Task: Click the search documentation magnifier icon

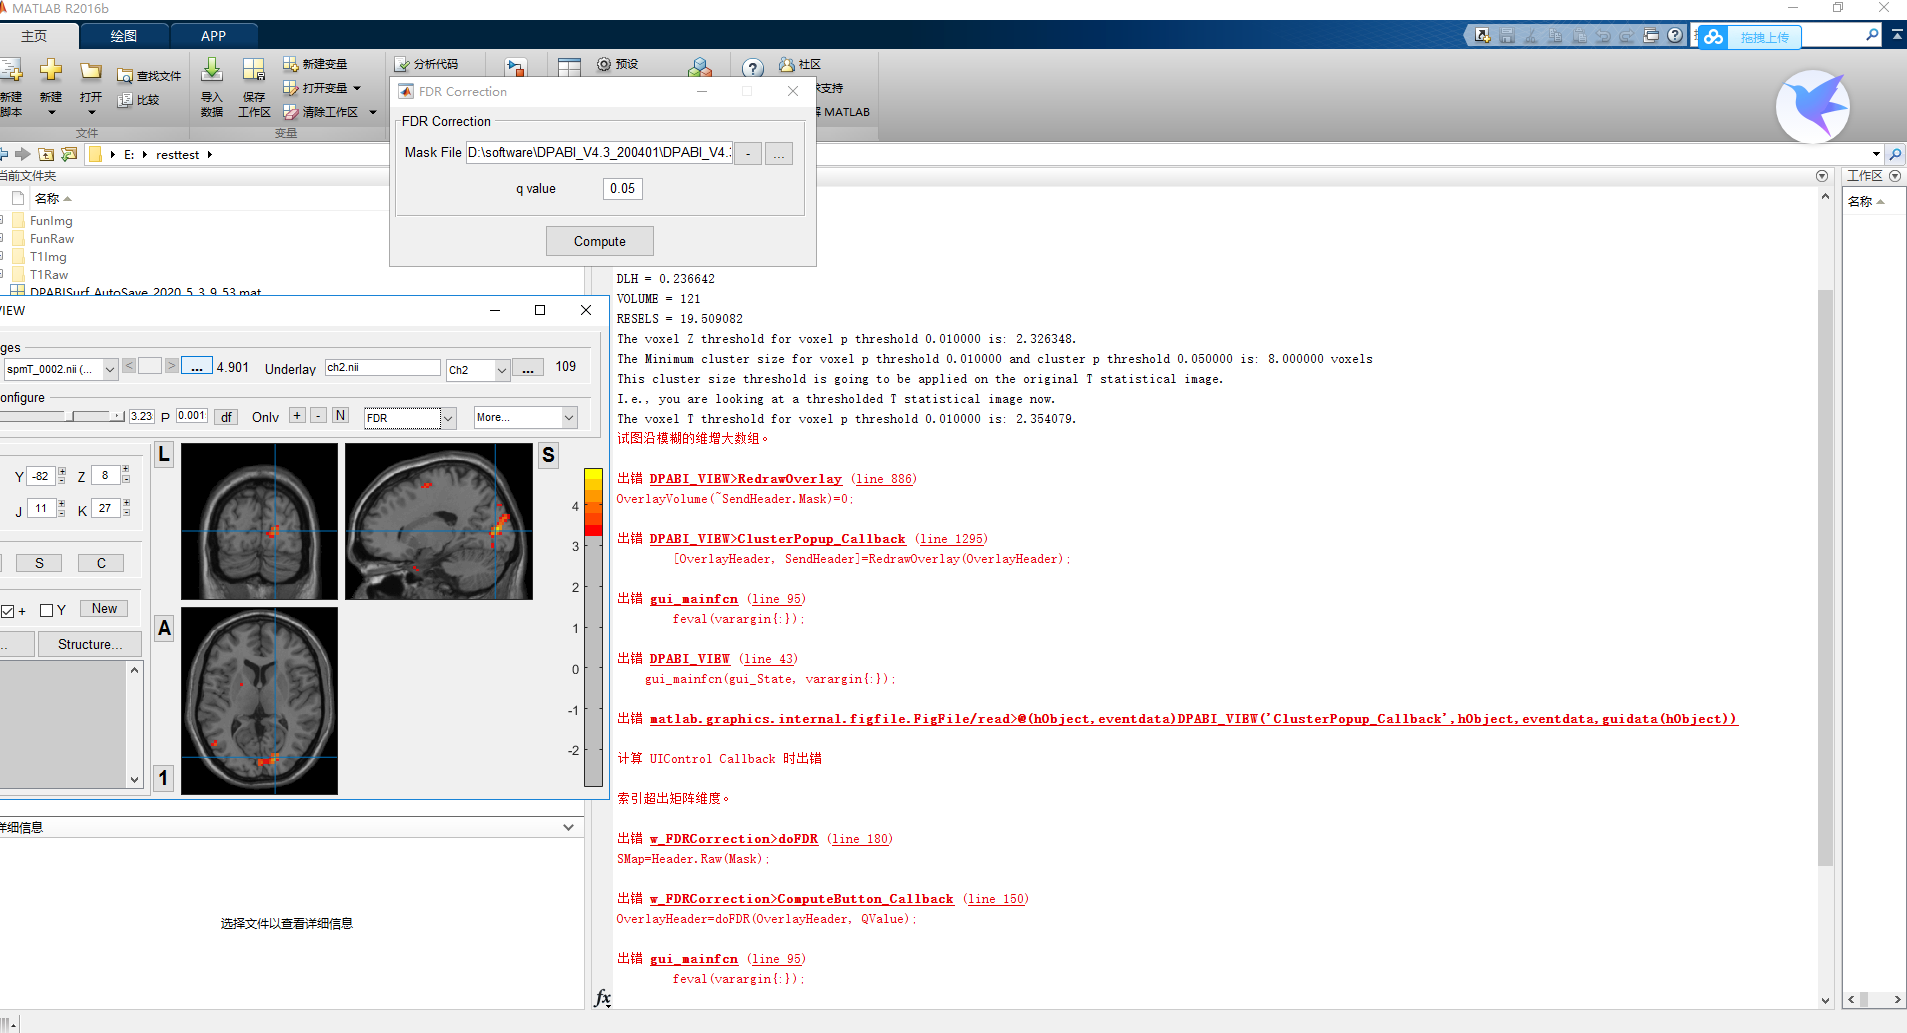Action: point(1872,35)
